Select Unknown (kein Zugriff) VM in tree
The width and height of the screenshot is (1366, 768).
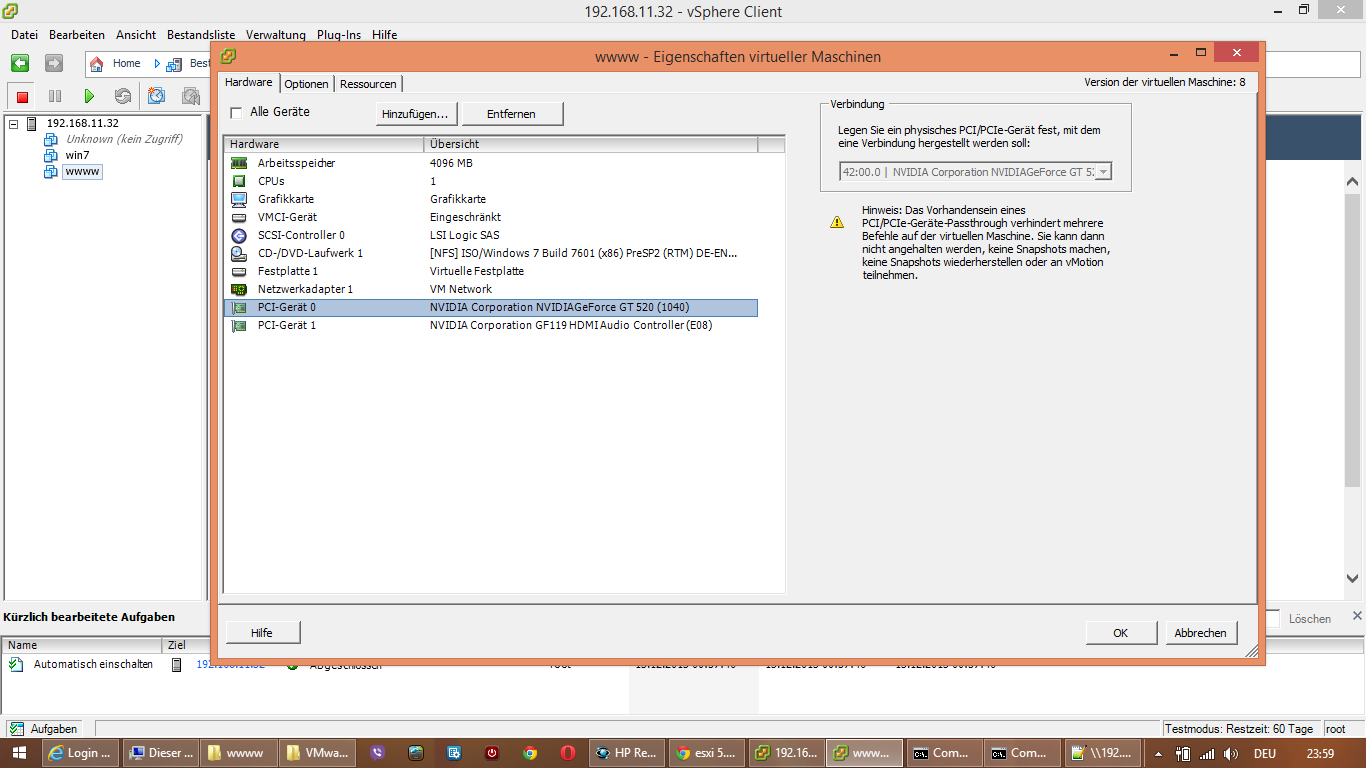coord(124,139)
